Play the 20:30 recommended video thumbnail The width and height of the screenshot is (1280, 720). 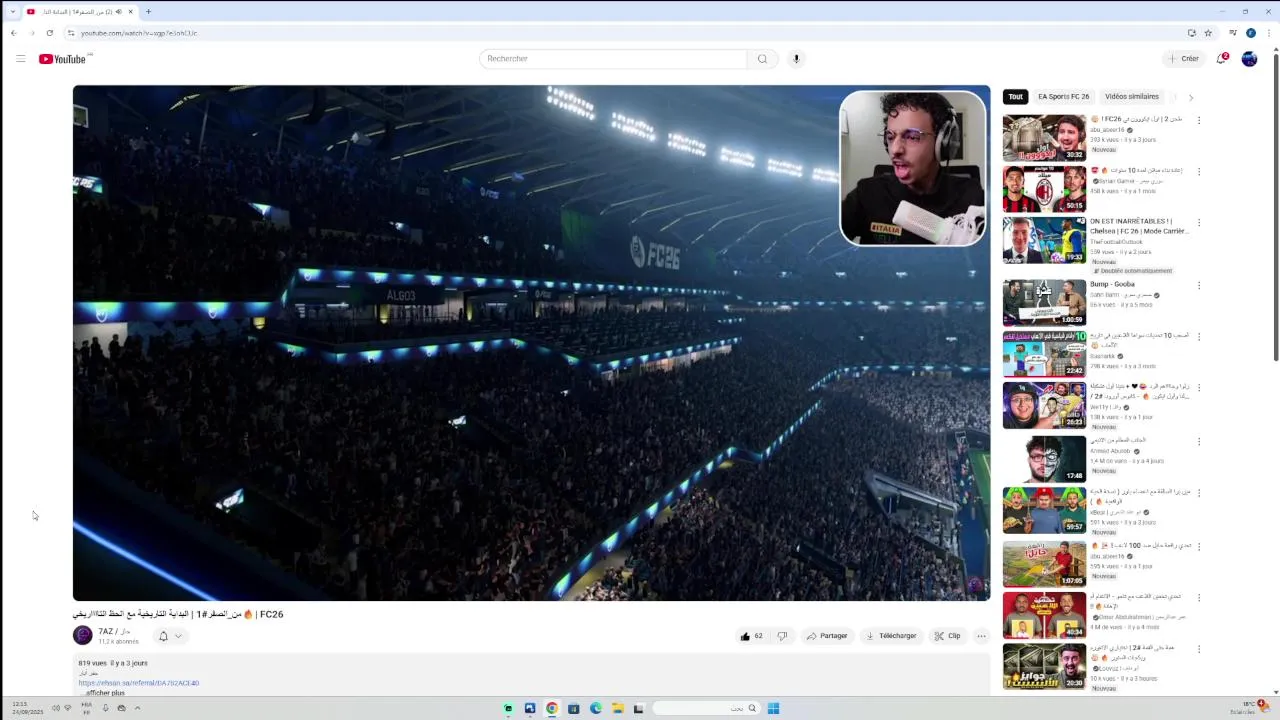[x=1044, y=666]
